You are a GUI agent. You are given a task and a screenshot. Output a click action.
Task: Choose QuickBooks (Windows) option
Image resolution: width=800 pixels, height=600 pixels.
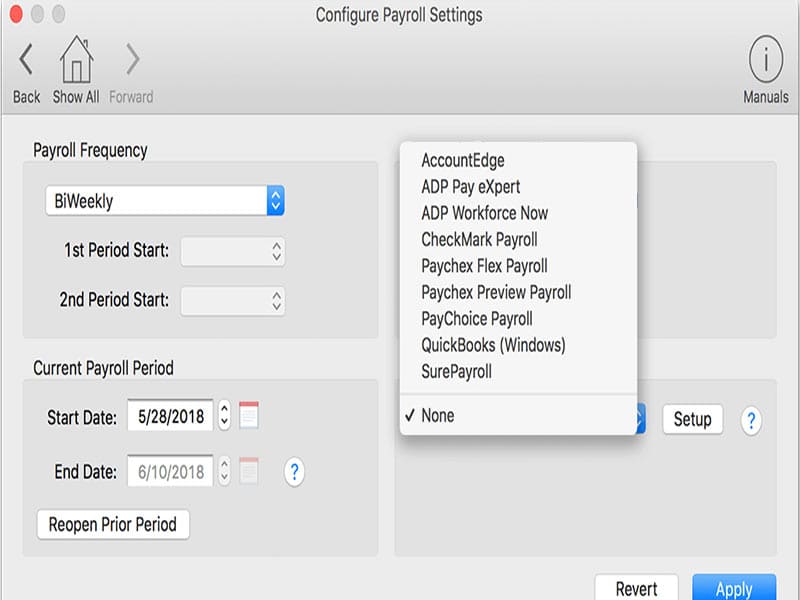tap(493, 345)
